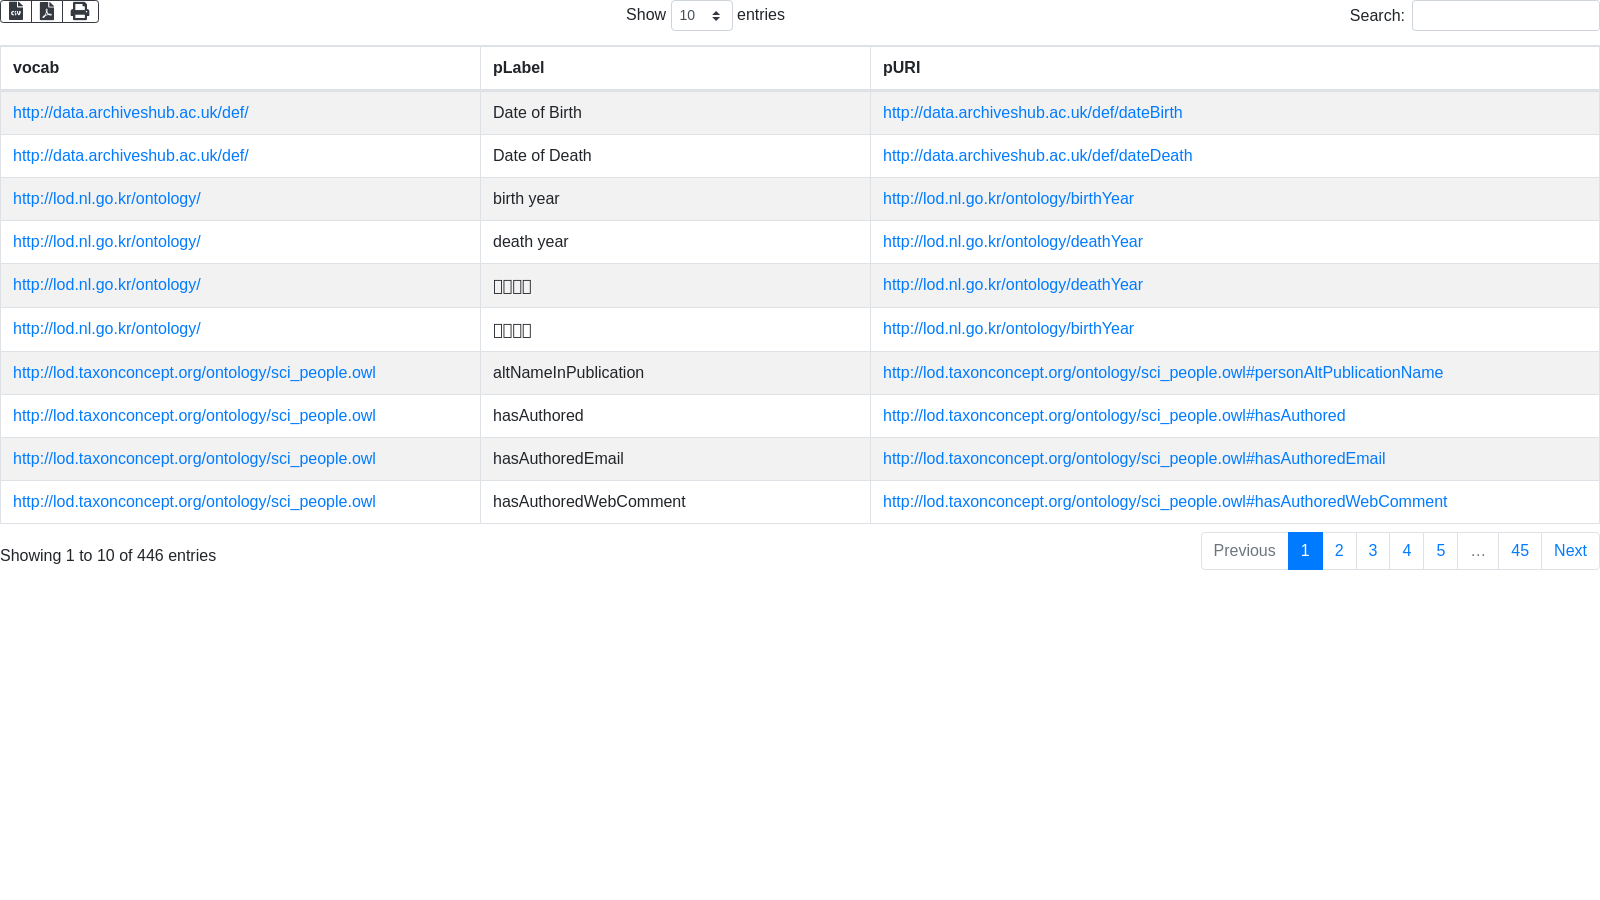
Task: Export the table as PDF
Action: (47, 12)
